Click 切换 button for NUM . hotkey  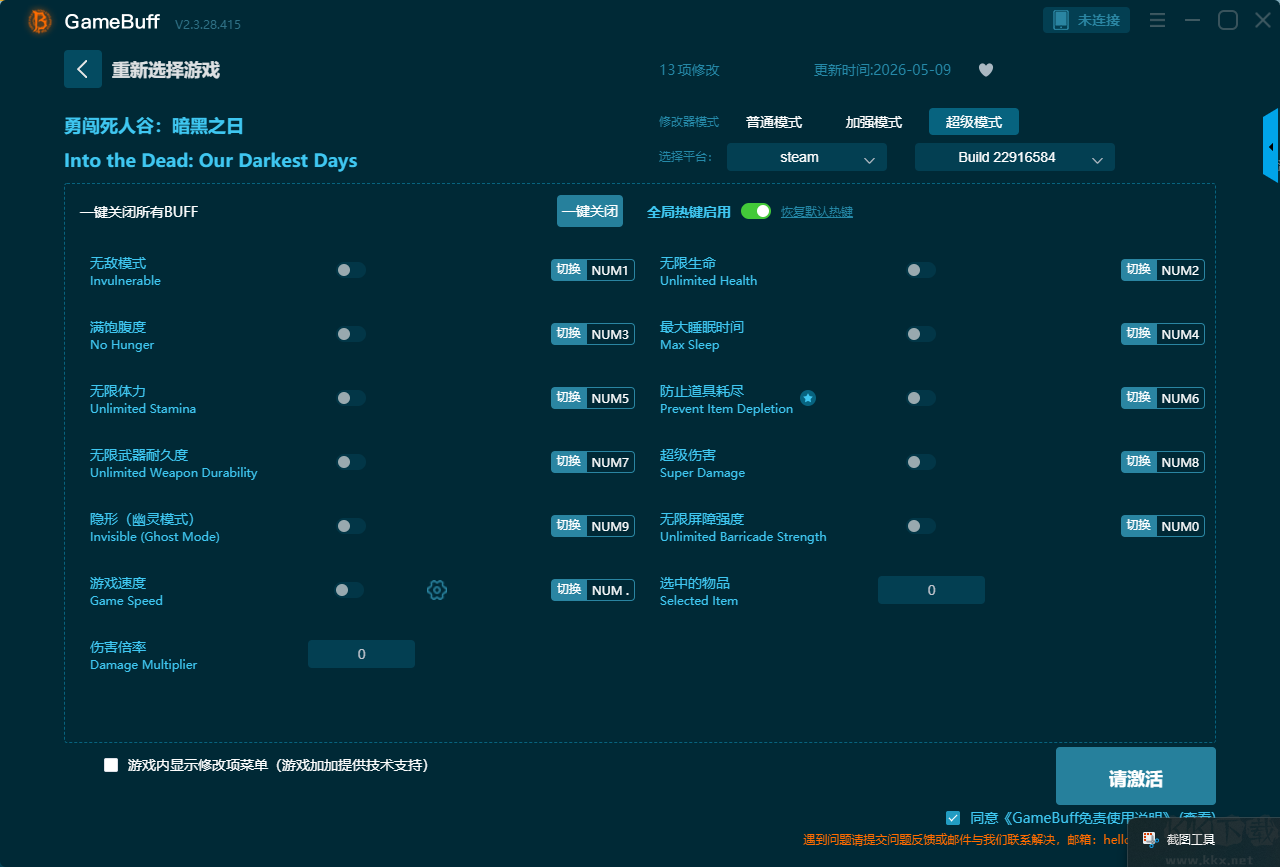click(569, 590)
